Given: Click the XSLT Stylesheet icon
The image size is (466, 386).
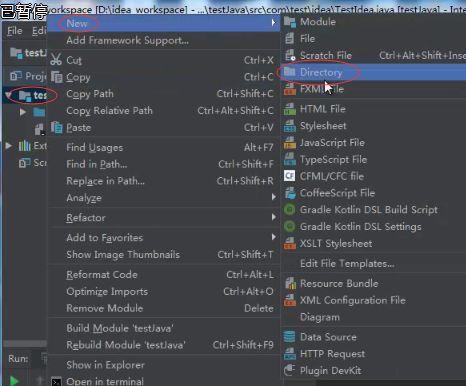Looking at the screenshot, I should pyautogui.click(x=290, y=244).
